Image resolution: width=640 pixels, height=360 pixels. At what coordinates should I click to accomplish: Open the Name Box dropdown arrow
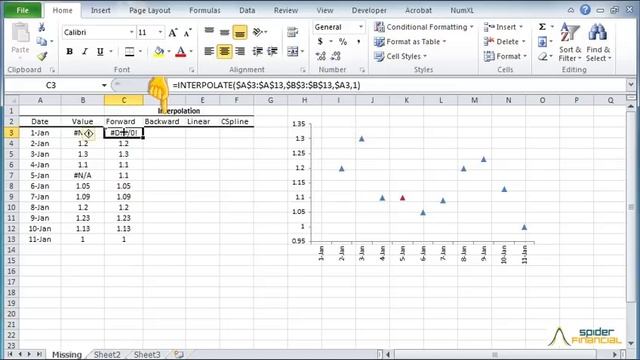click(x=104, y=85)
